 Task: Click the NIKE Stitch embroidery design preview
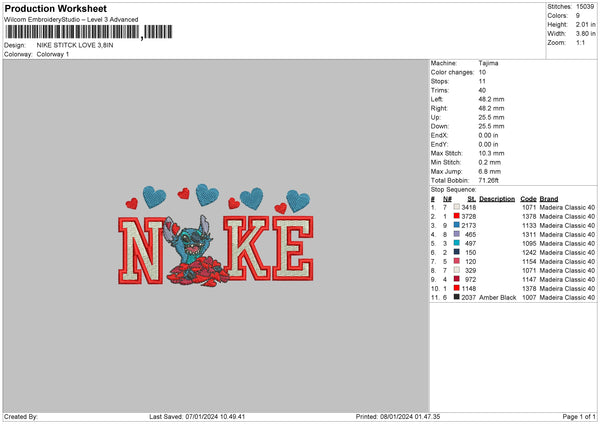click(216, 235)
